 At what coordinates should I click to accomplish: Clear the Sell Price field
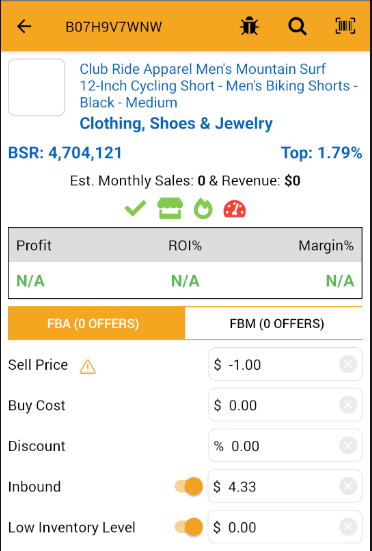(348, 364)
